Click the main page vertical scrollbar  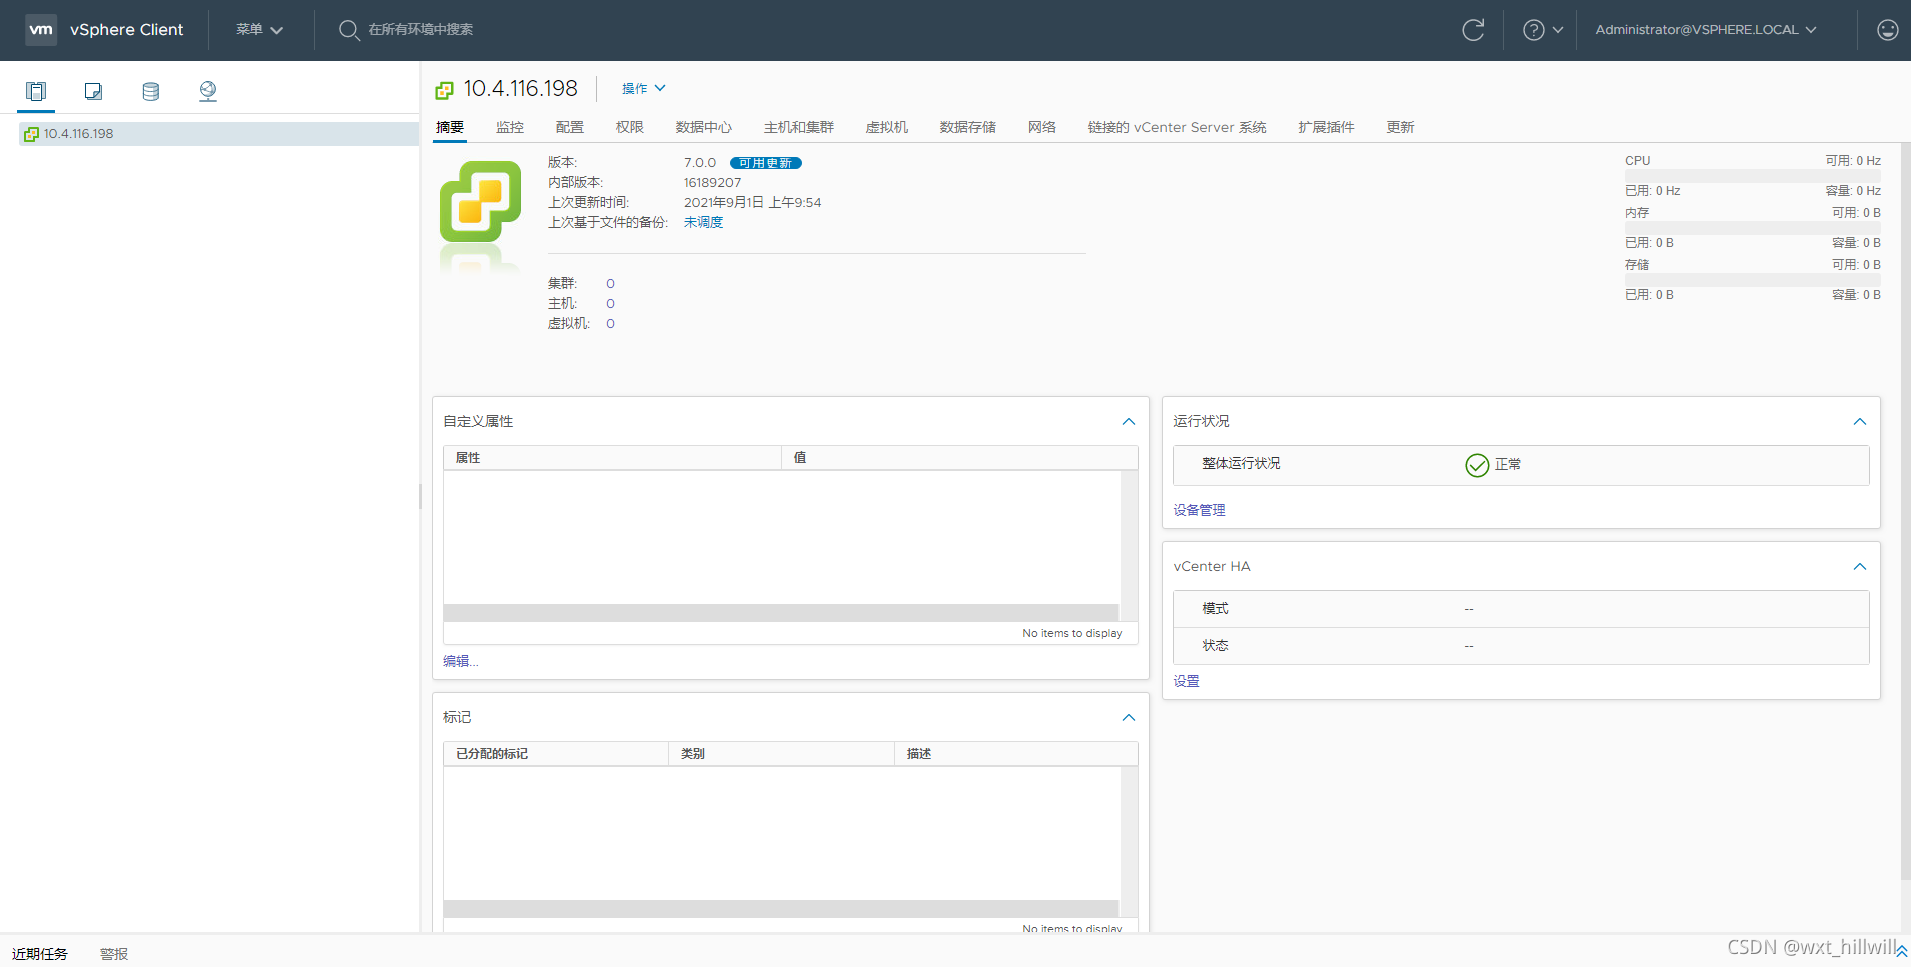tap(1905, 510)
